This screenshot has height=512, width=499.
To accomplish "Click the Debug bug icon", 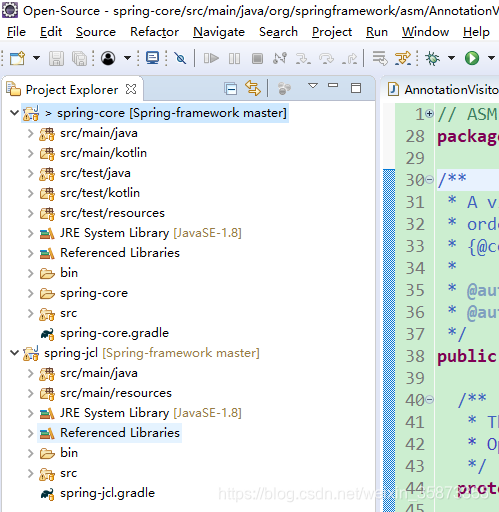I will [433, 58].
